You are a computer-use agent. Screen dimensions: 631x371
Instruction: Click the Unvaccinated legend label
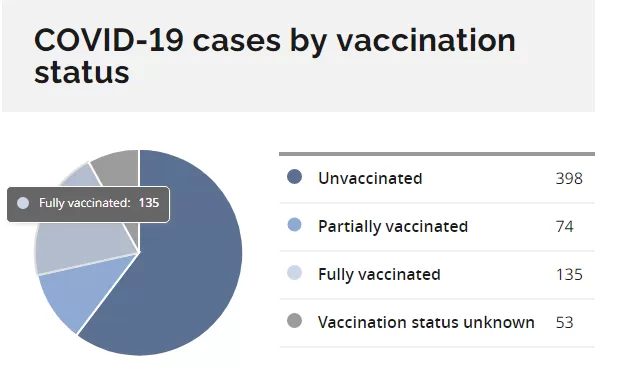[370, 178]
